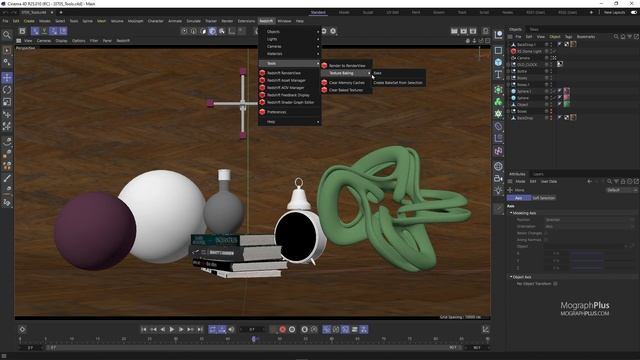
Task: Open the Default dropdown in Attributes panel
Action: 622,190
